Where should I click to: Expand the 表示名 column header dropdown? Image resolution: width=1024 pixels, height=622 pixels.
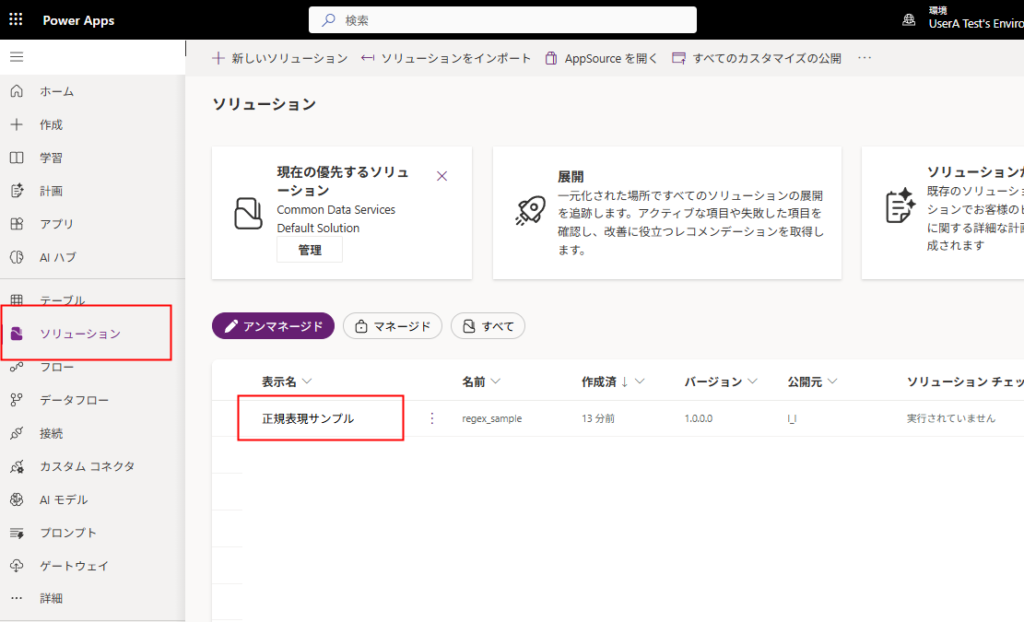307,382
